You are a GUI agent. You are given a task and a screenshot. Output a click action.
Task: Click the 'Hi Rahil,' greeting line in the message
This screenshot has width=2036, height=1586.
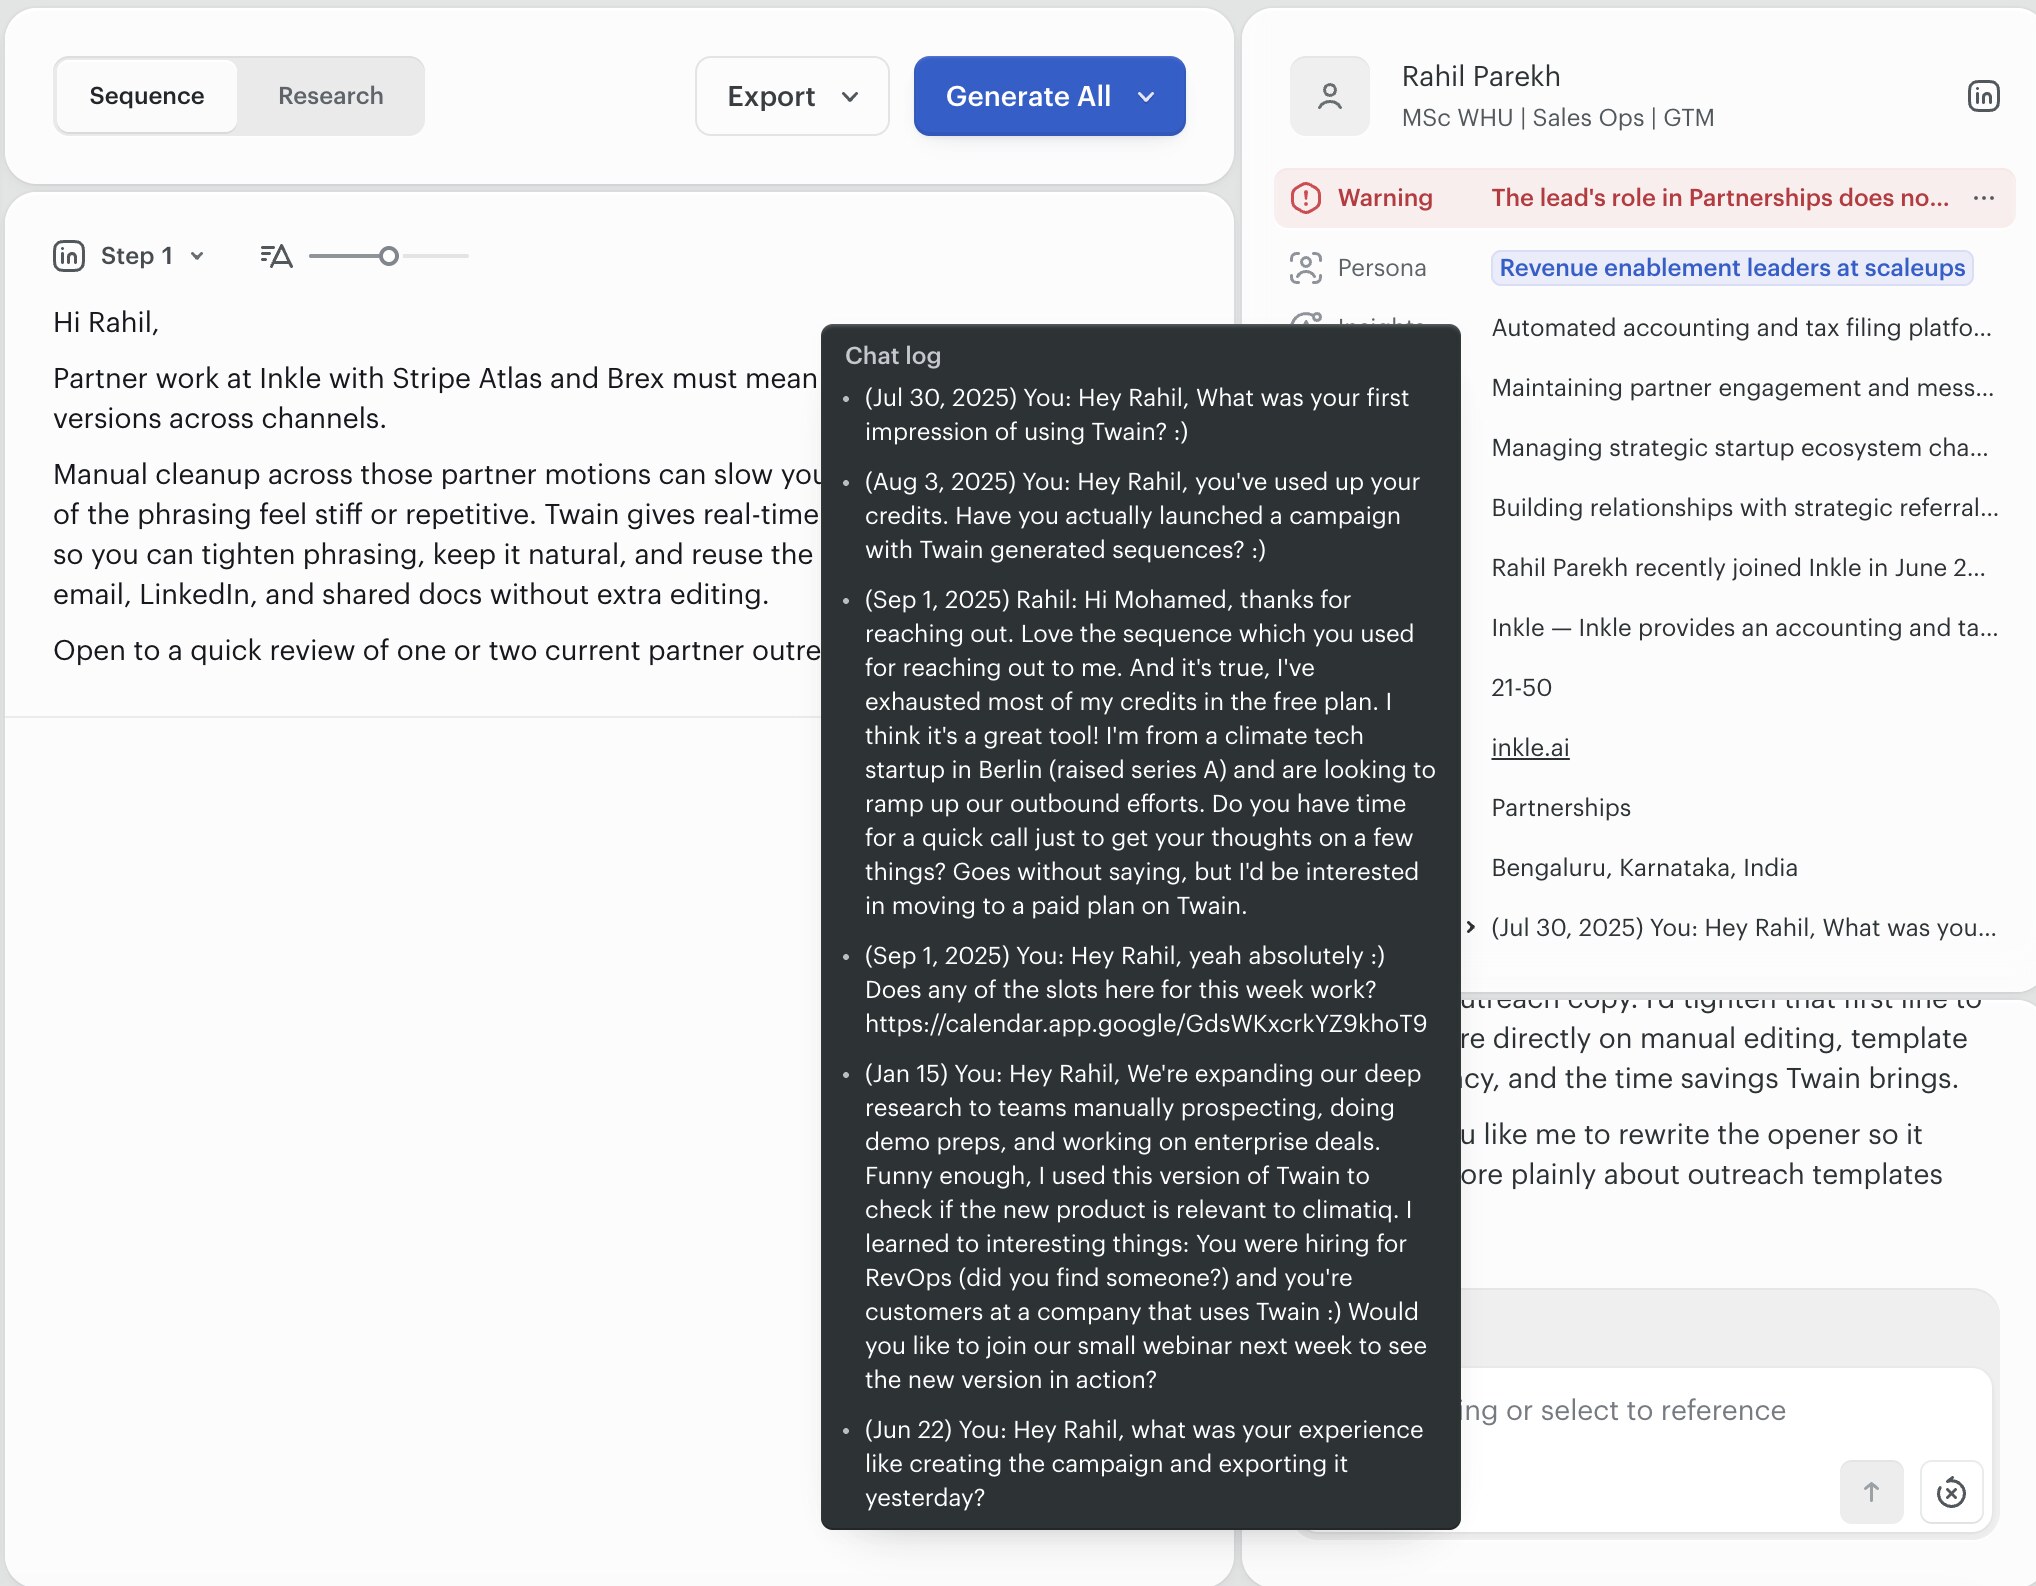click(106, 322)
